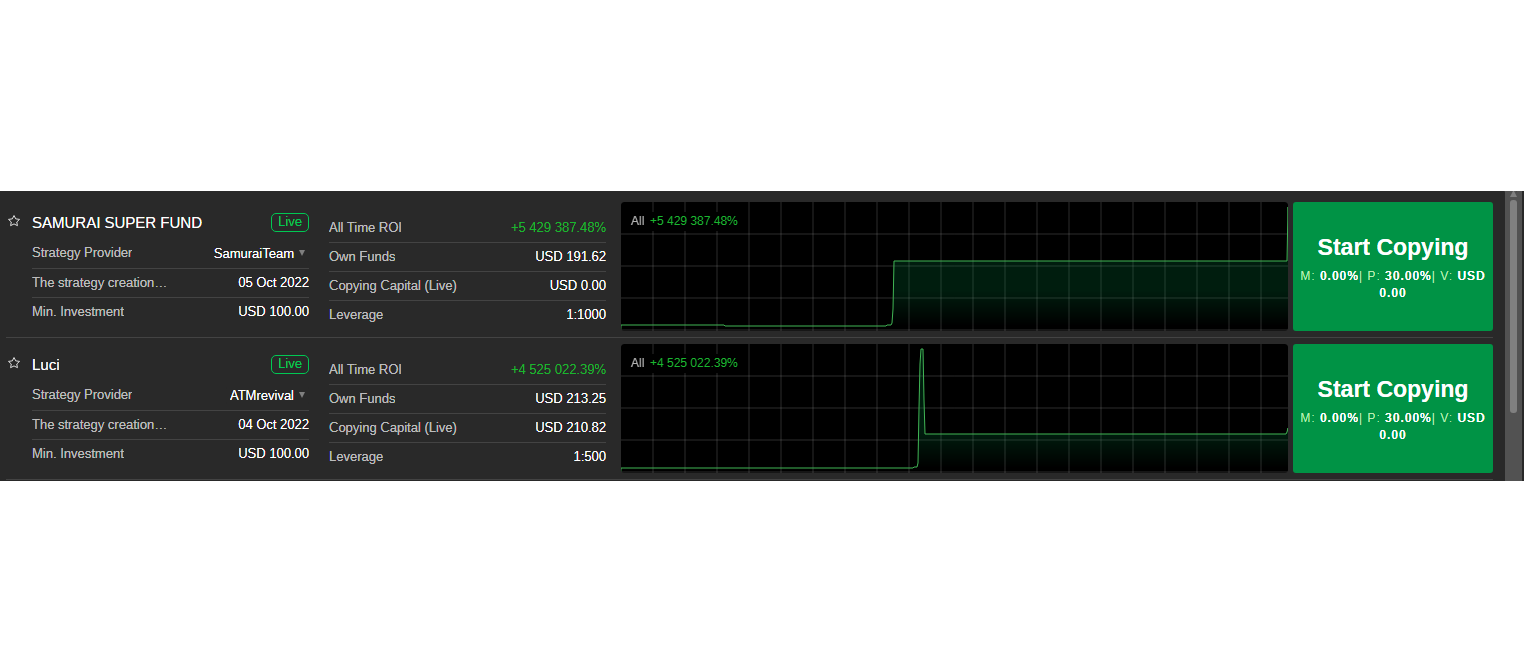
Task: Click the Live badge on Luci
Action: (x=290, y=364)
